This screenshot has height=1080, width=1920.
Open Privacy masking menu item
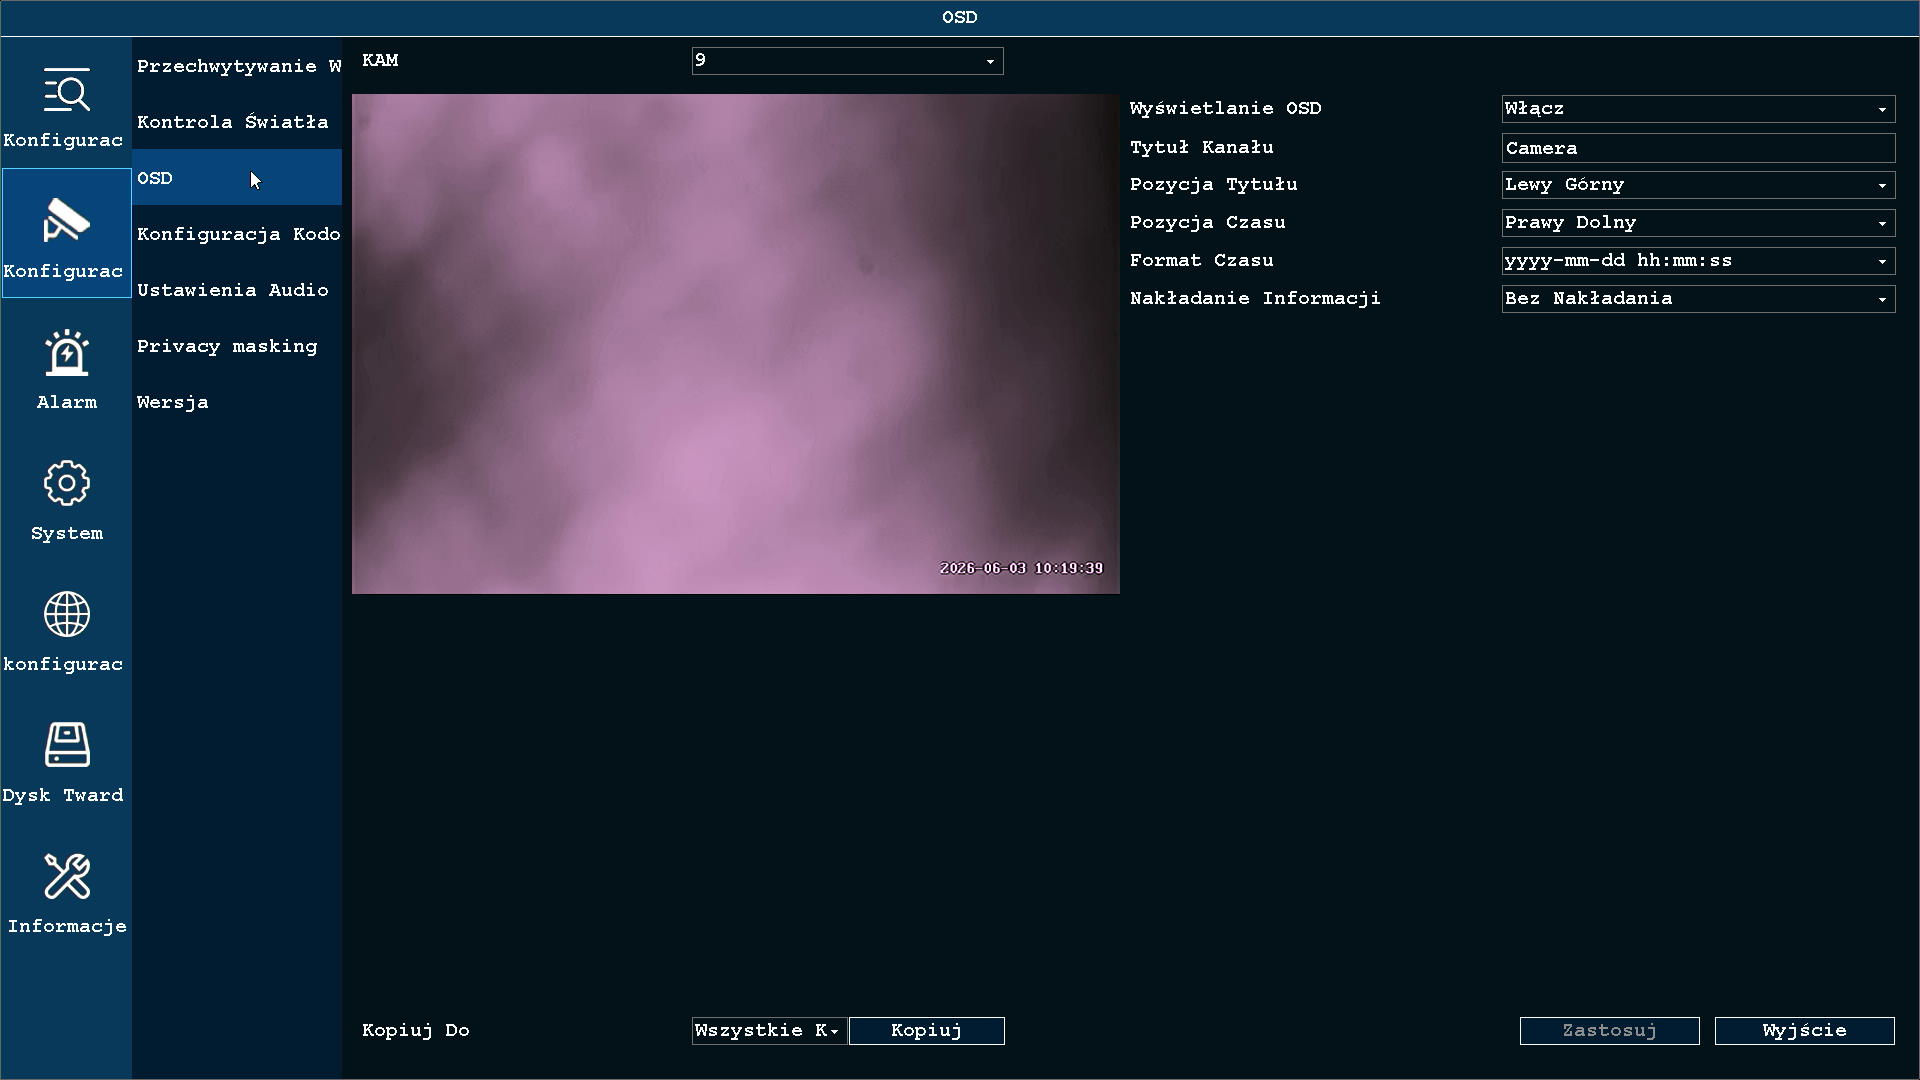pos(237,346)
